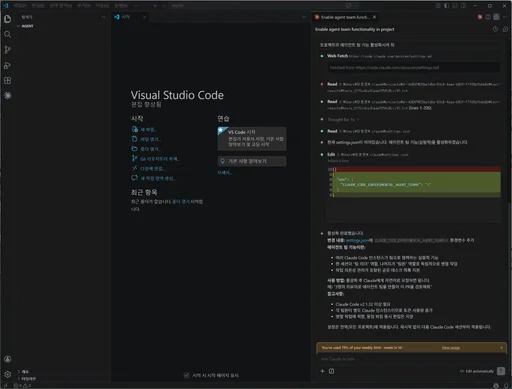512x389 pixels.
Task: Click the icon right of session history
Action: tap(505, 29)
